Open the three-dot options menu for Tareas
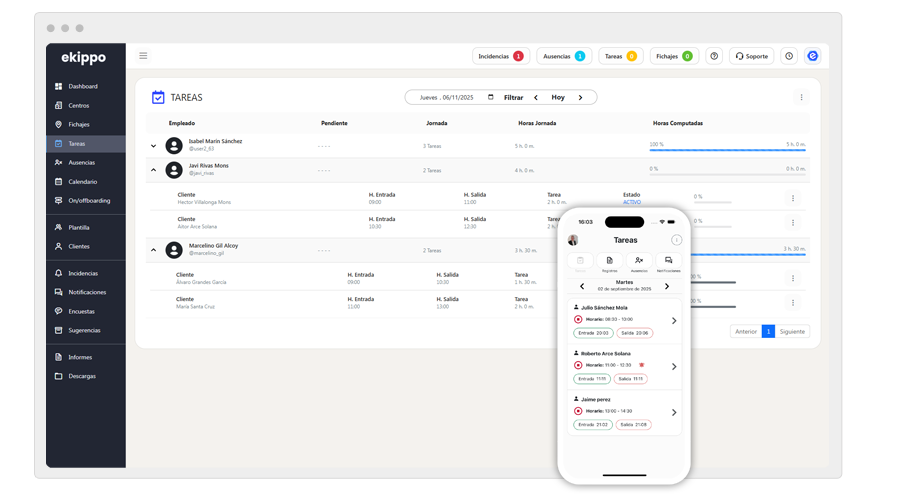900x495 pixels. pyautogui.click(x=801, y=97)
